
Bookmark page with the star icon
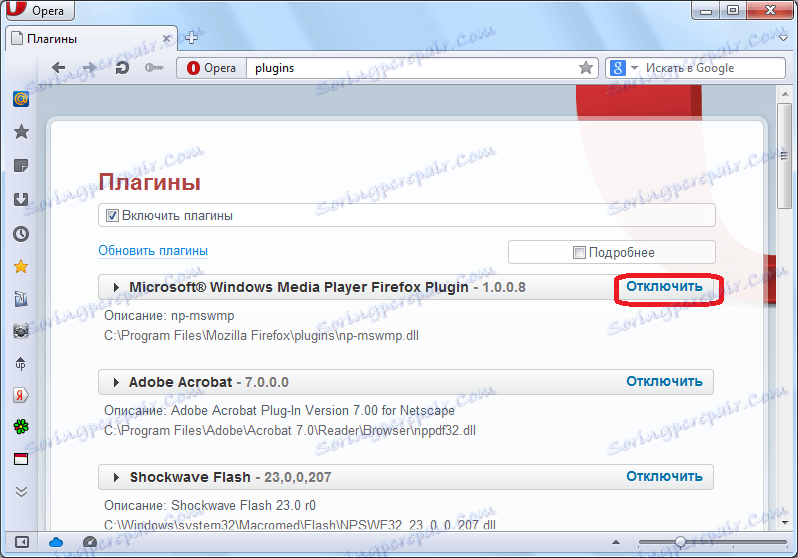tap(586, 68)
